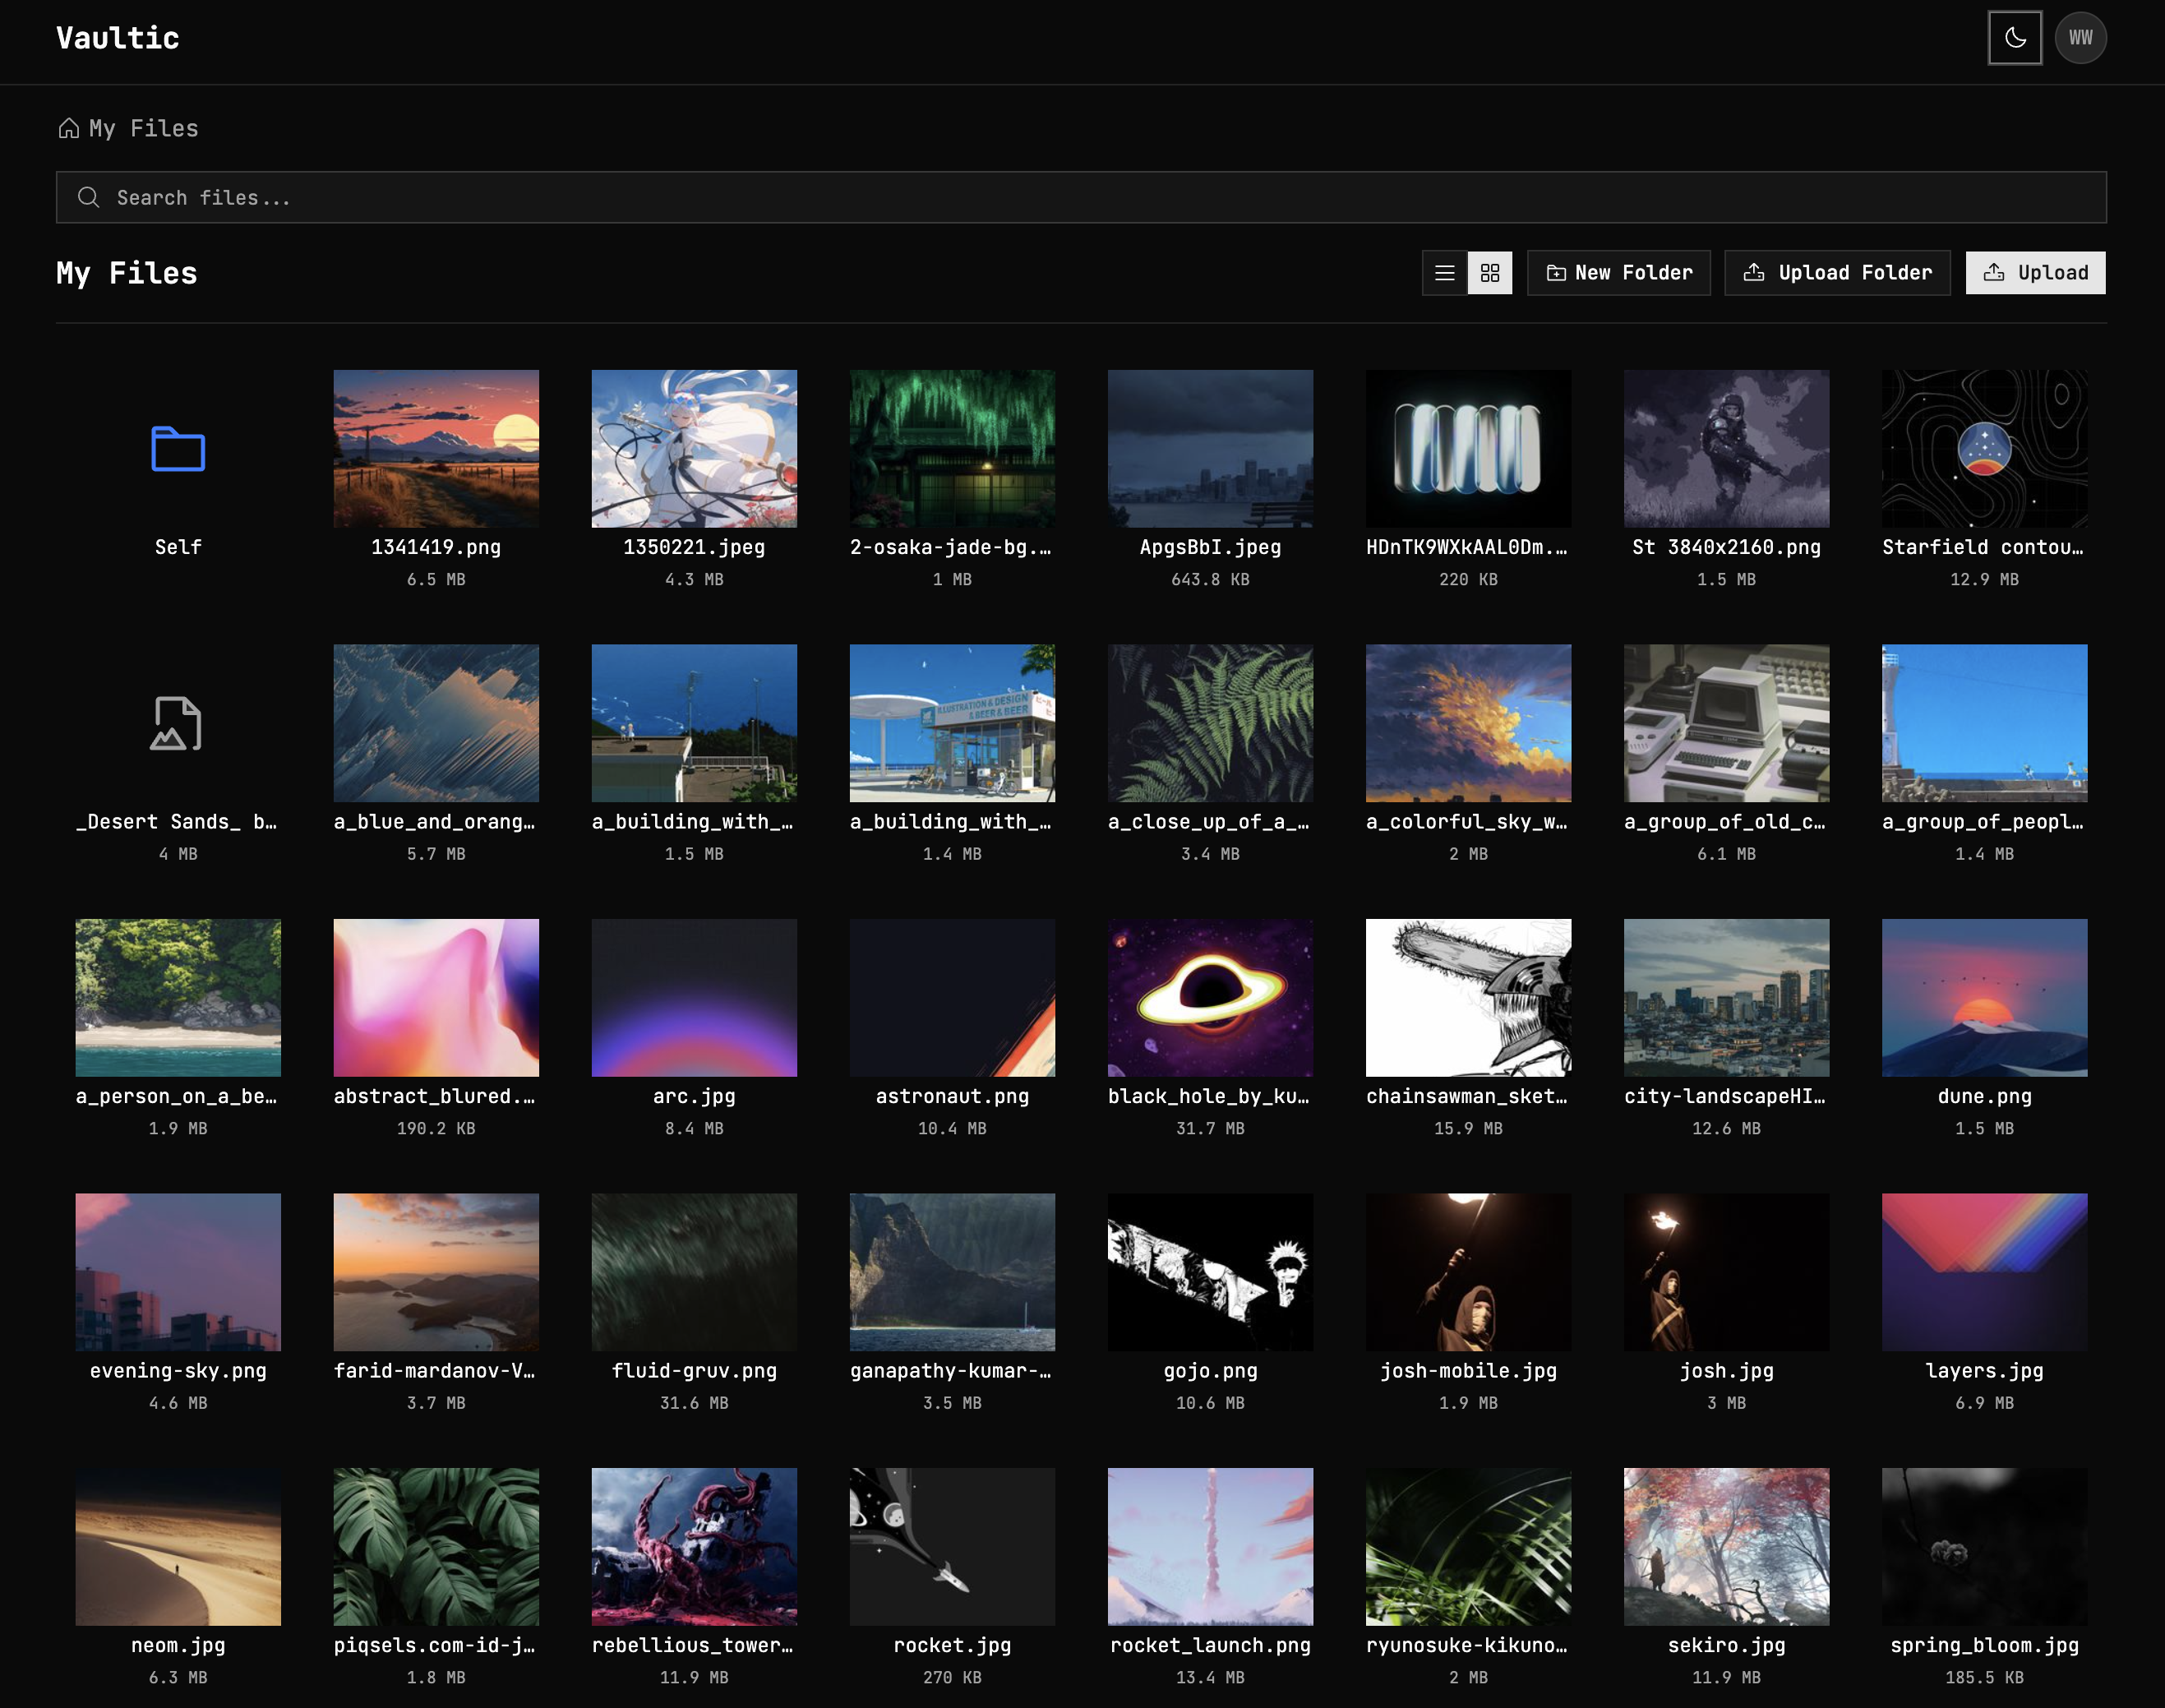The image size is (2165, 1708).
Task: Open the WW user avatar menu
Action: (x=2080, y=38)
